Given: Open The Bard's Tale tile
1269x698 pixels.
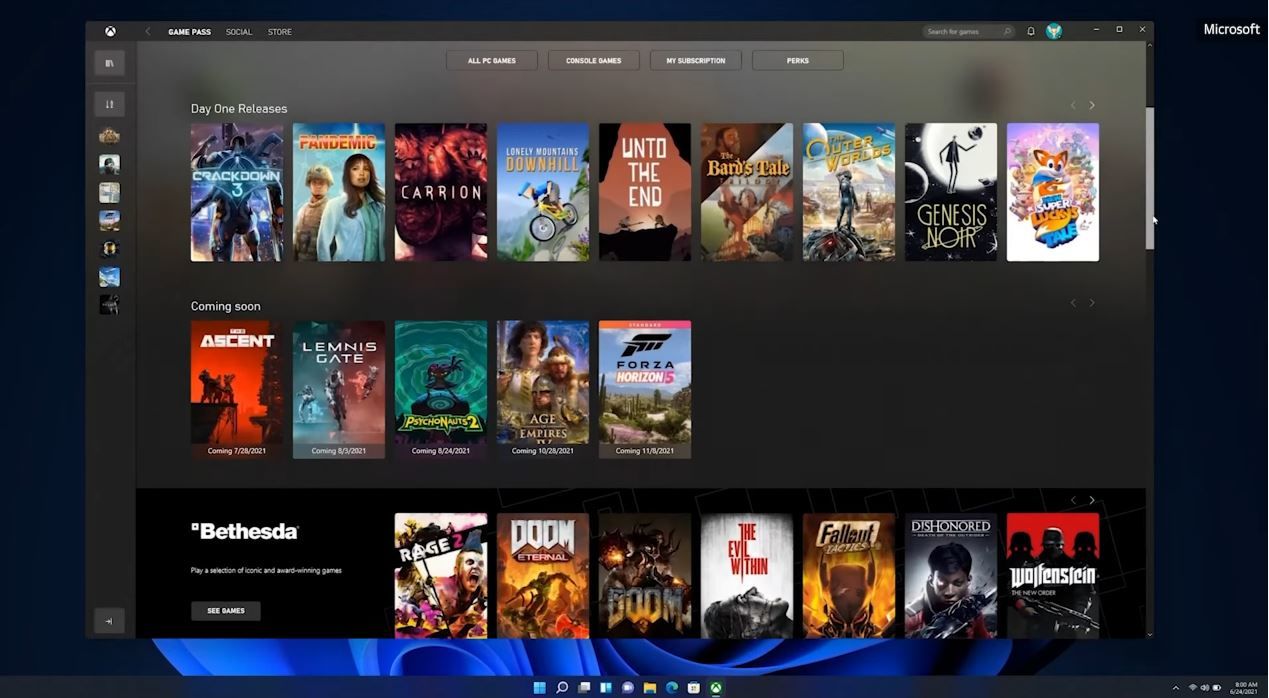Looking at the screenshot, I should [747, 192].
